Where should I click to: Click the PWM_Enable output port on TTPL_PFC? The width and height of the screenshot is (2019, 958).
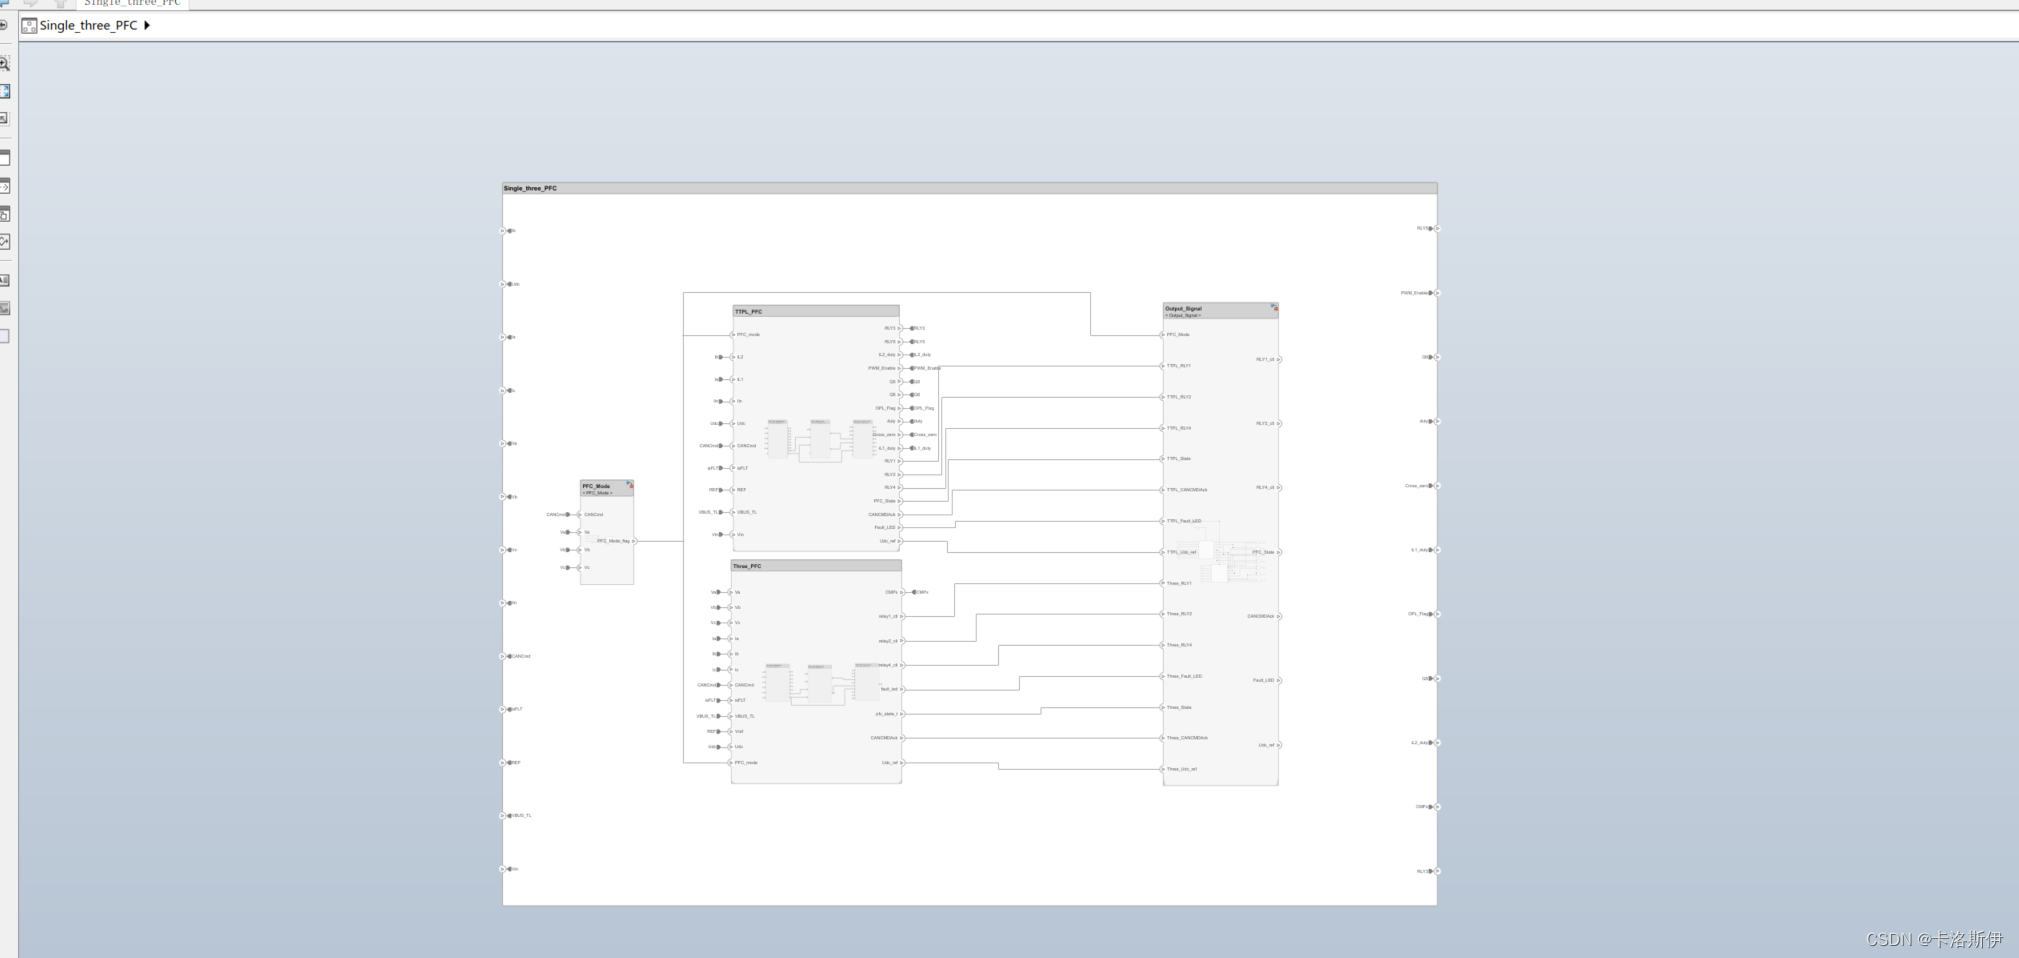pos(899,368)
